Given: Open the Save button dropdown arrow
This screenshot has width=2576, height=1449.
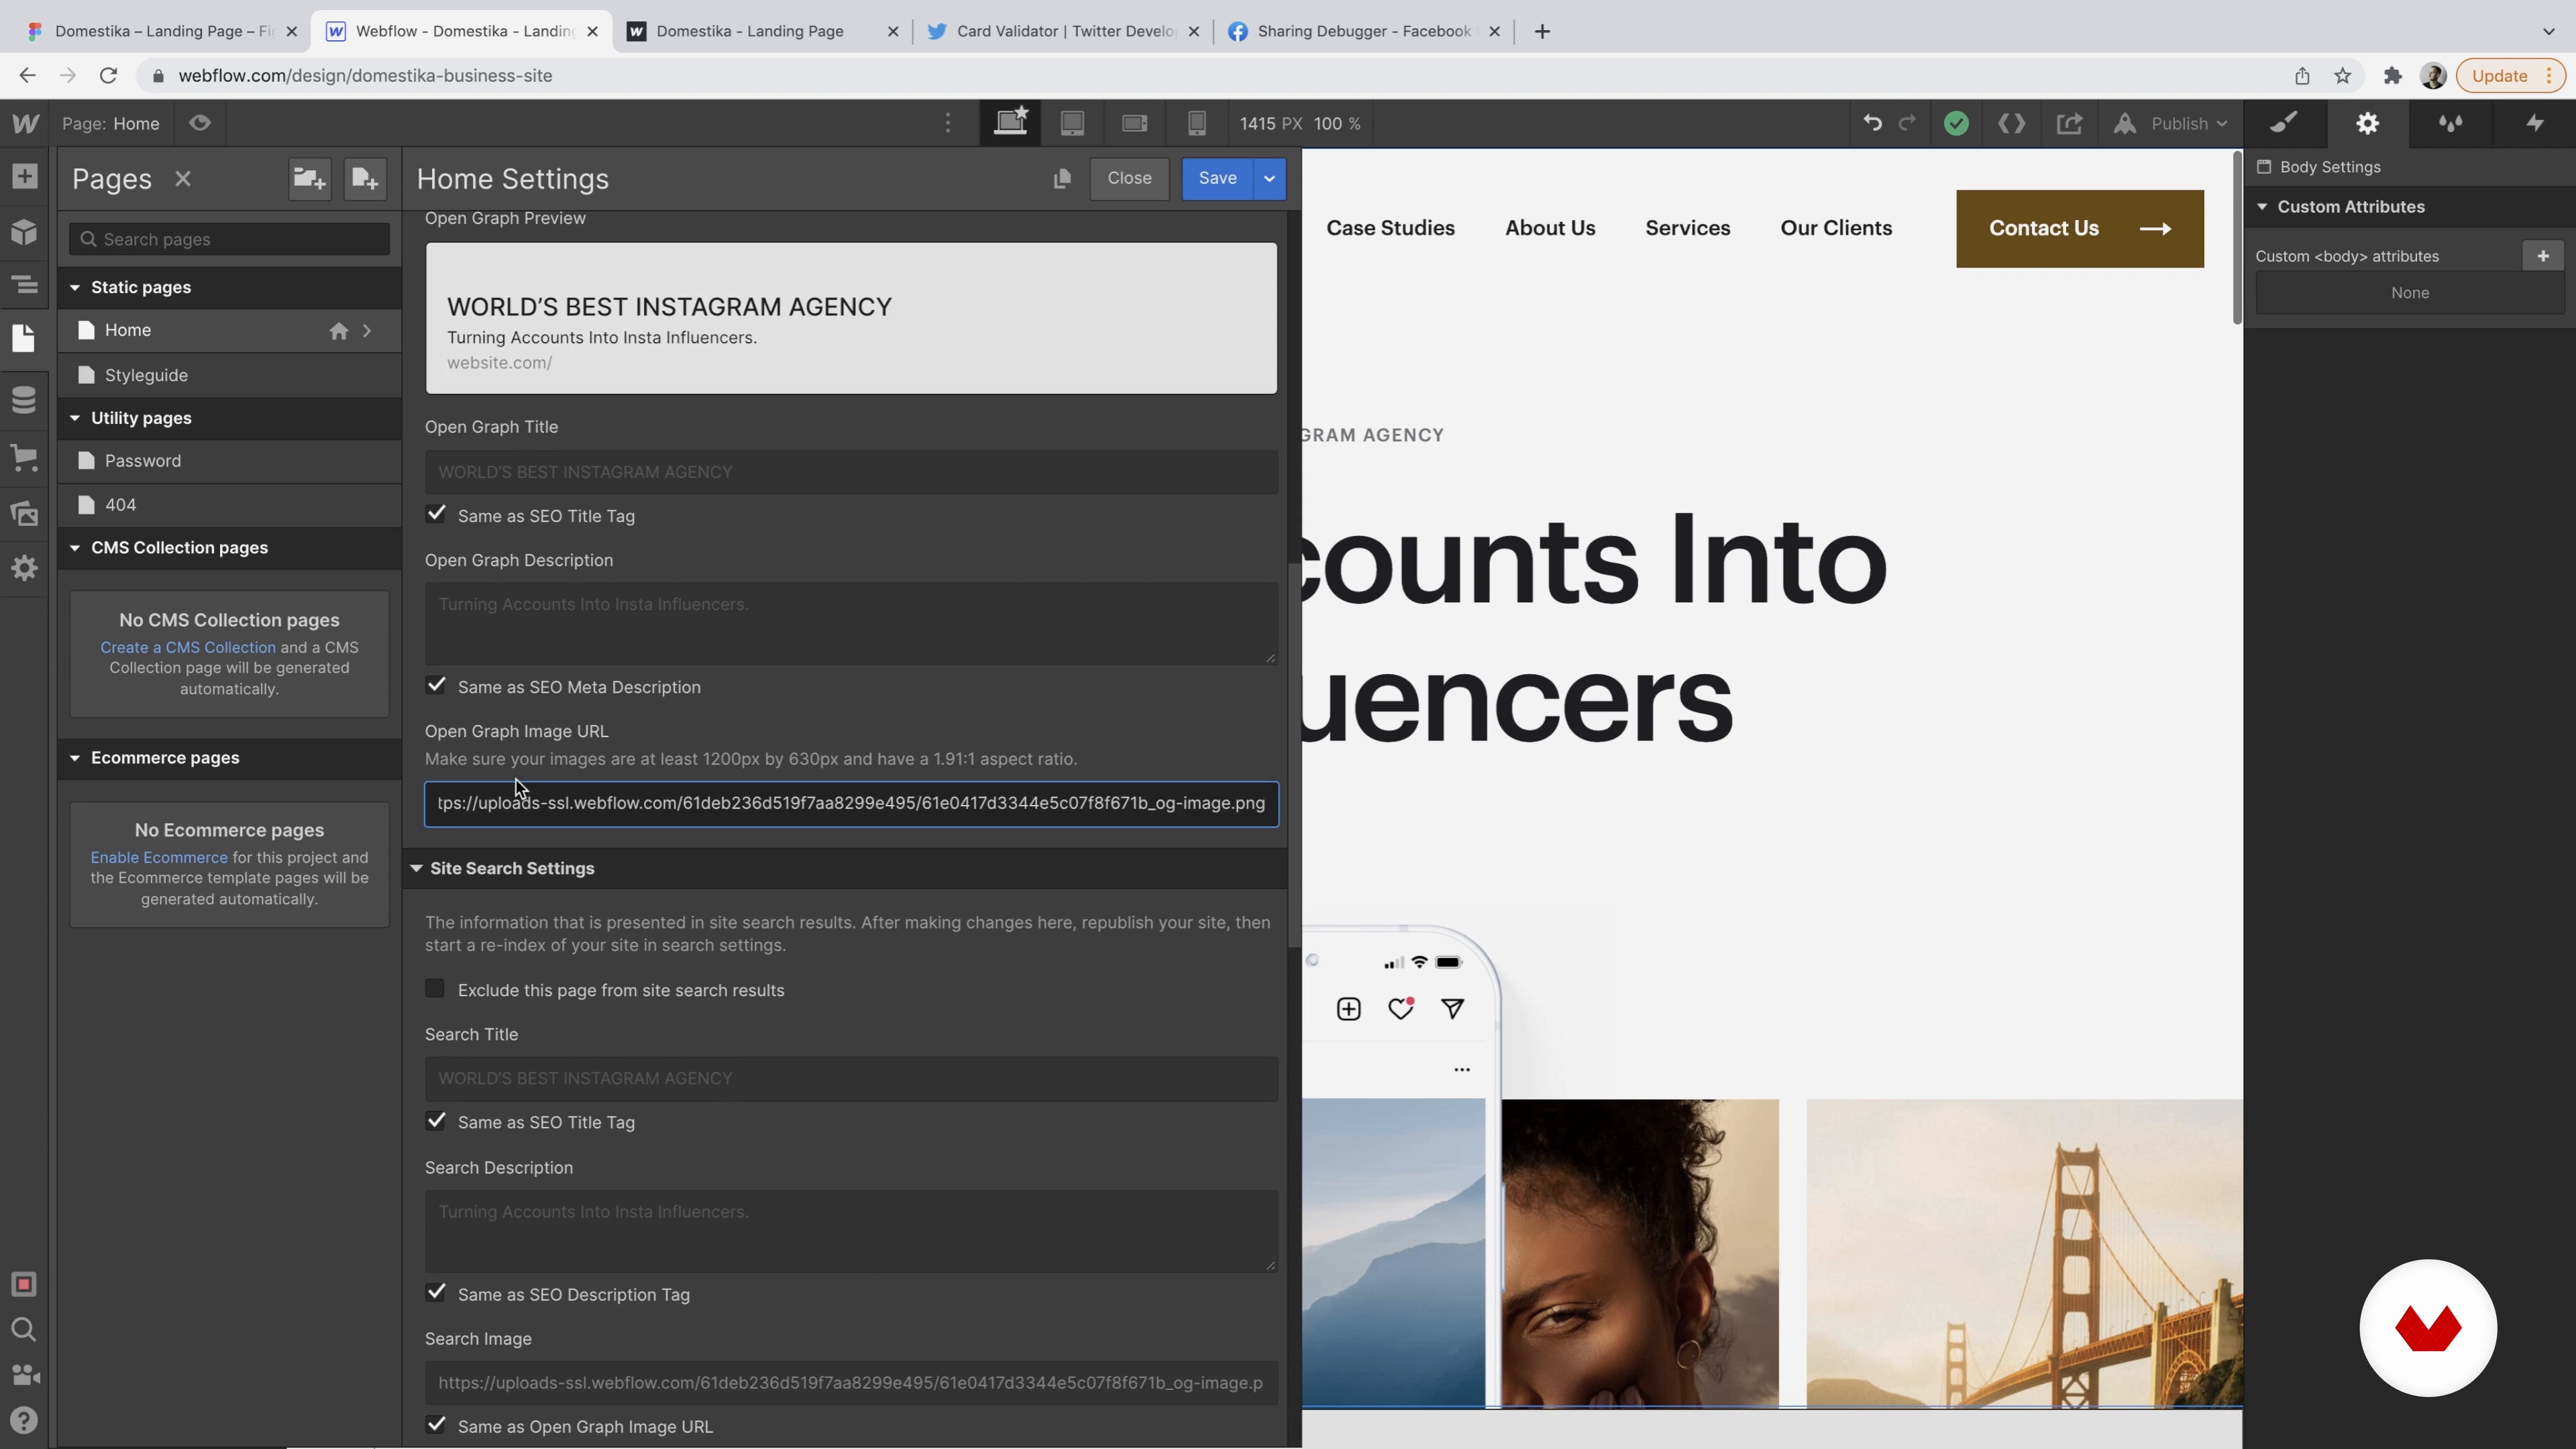Looking at the screenshot, I should [1269, 178].
